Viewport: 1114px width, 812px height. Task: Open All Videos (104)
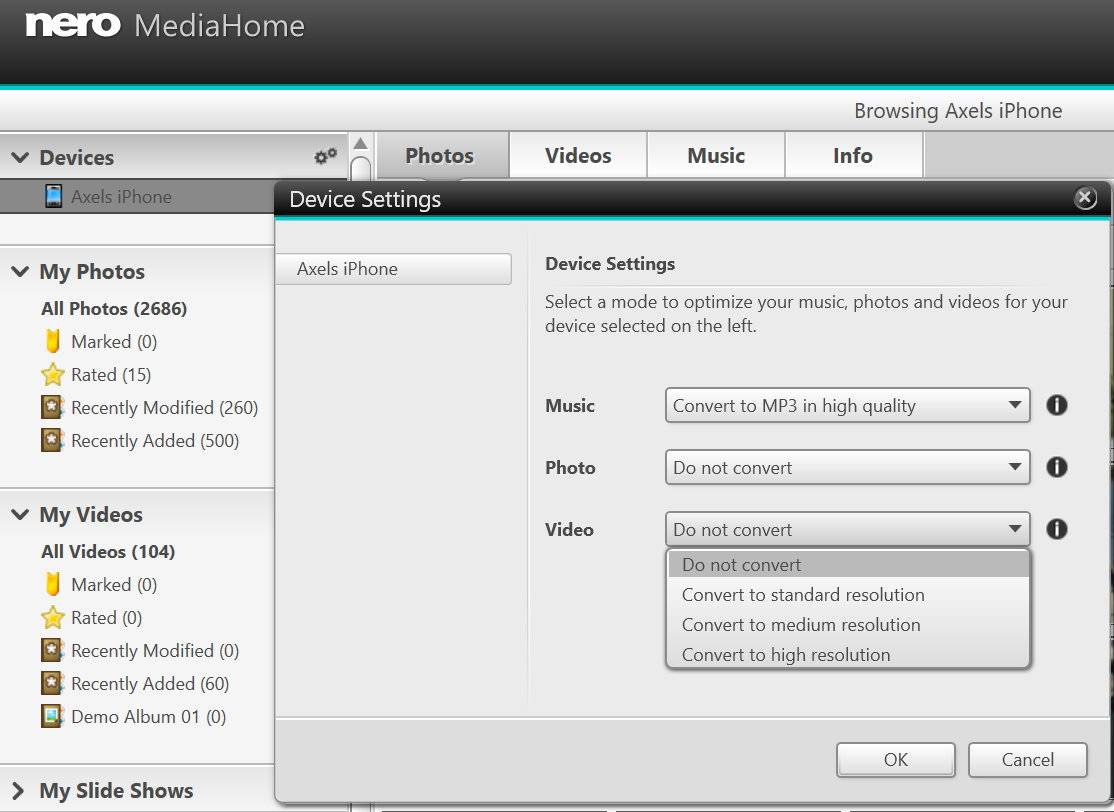point(108,551)
